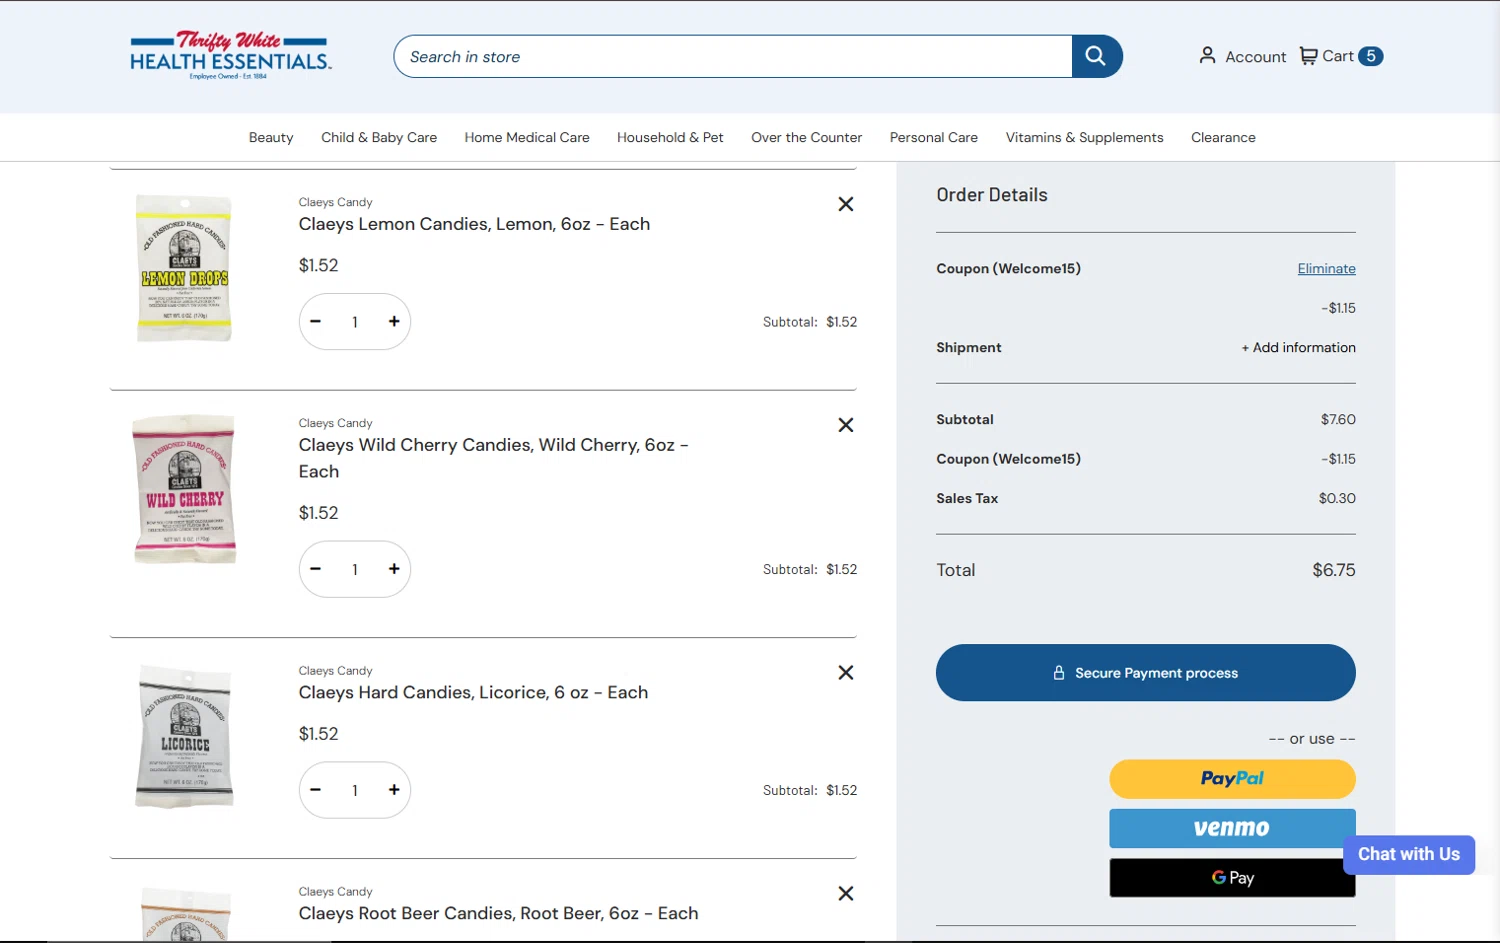Click the Wild Cherry quantity value
This screenshot has width=1500, height=943.
(355, 570)
